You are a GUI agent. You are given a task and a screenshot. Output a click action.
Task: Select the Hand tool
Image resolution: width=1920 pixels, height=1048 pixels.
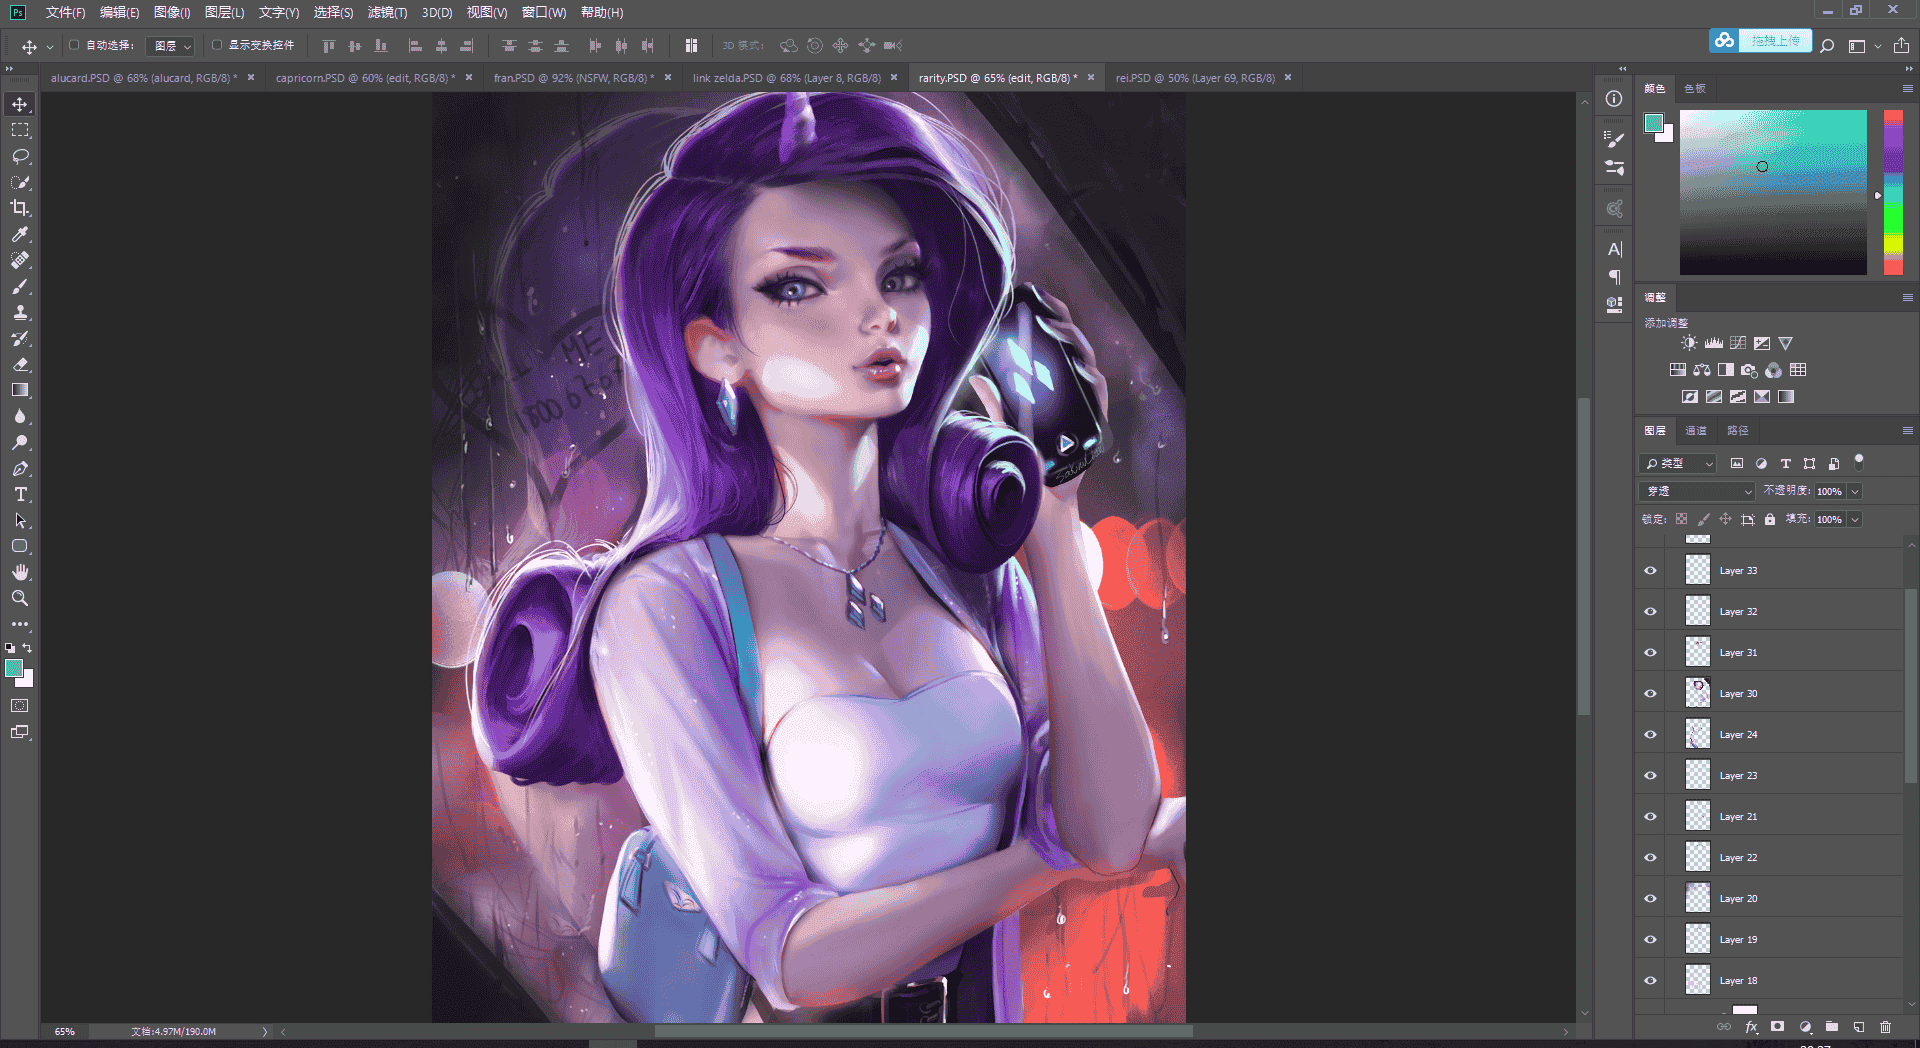[x=20, y=572]
